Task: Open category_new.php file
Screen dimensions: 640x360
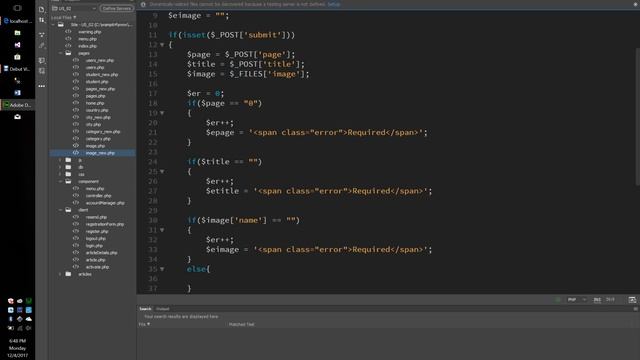Action: (x=103, y=132)
